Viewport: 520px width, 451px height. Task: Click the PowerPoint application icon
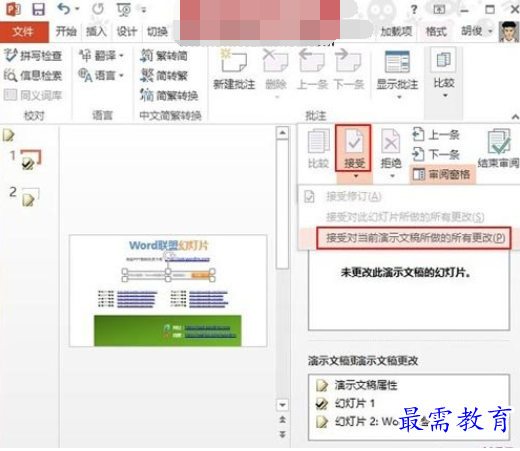(13, 9)
